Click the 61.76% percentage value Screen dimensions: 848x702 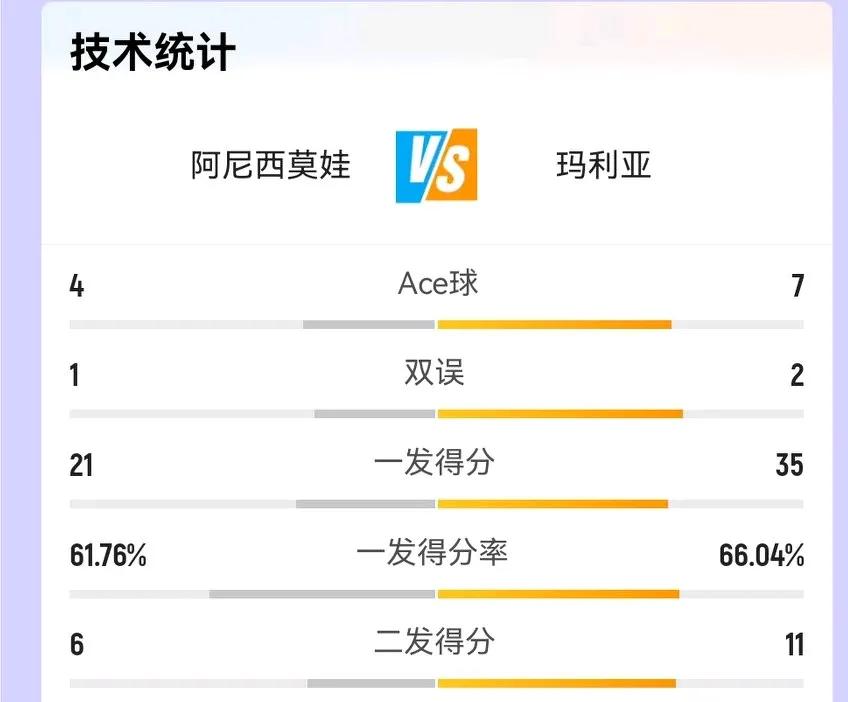tap(108, 555)
